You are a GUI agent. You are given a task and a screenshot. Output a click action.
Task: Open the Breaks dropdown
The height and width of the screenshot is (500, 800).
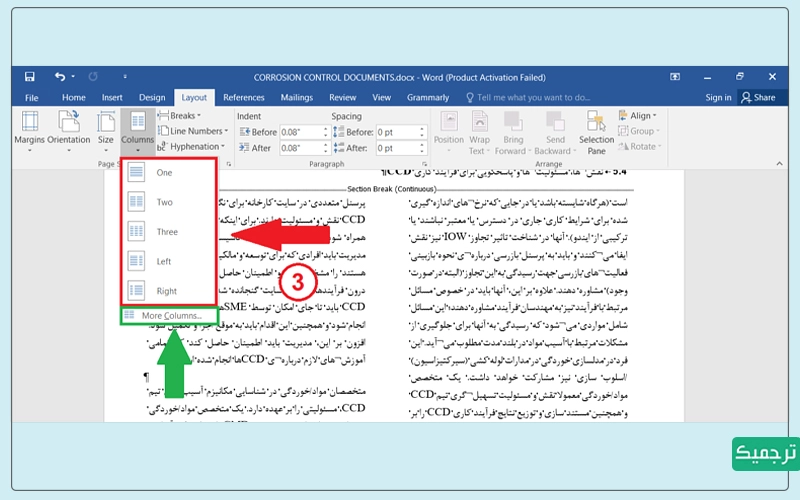coord(179,115)
